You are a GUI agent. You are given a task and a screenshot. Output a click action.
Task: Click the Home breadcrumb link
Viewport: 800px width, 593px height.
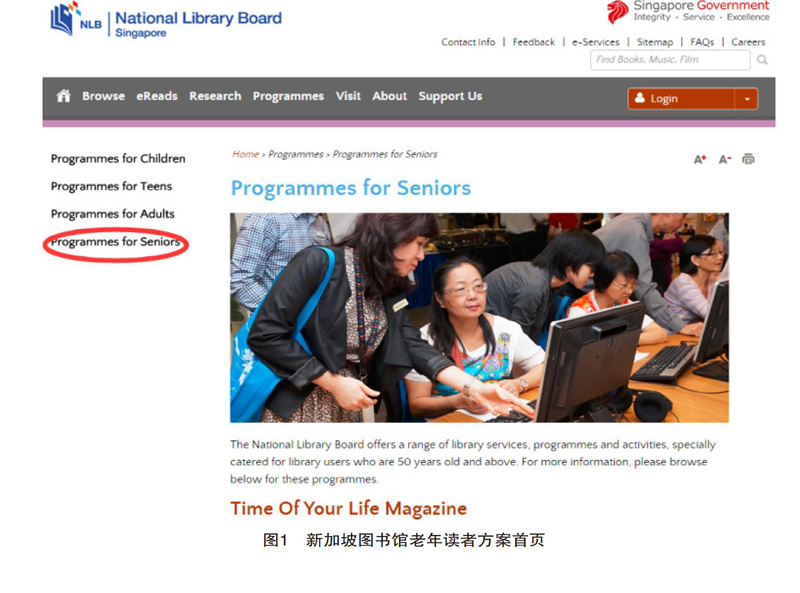point(245,154)
